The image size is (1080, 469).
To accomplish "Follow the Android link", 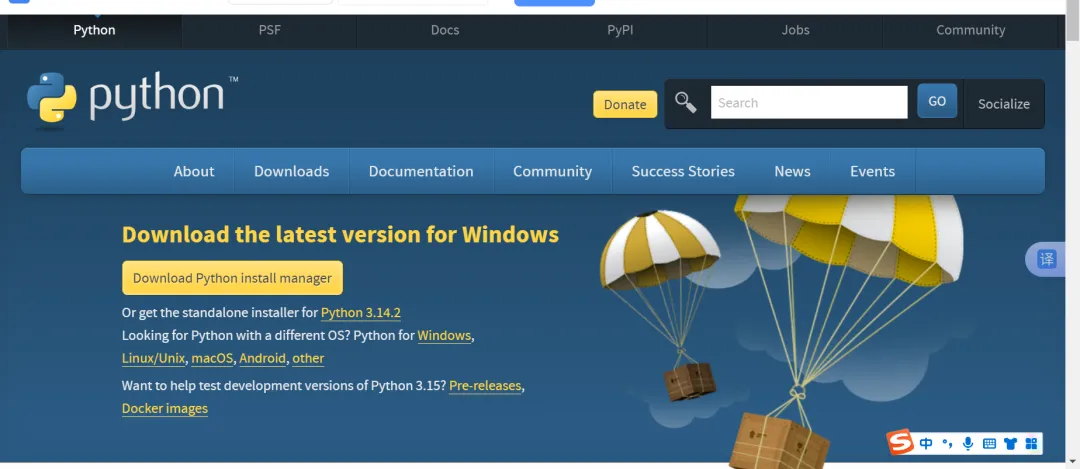I will 262,359.
